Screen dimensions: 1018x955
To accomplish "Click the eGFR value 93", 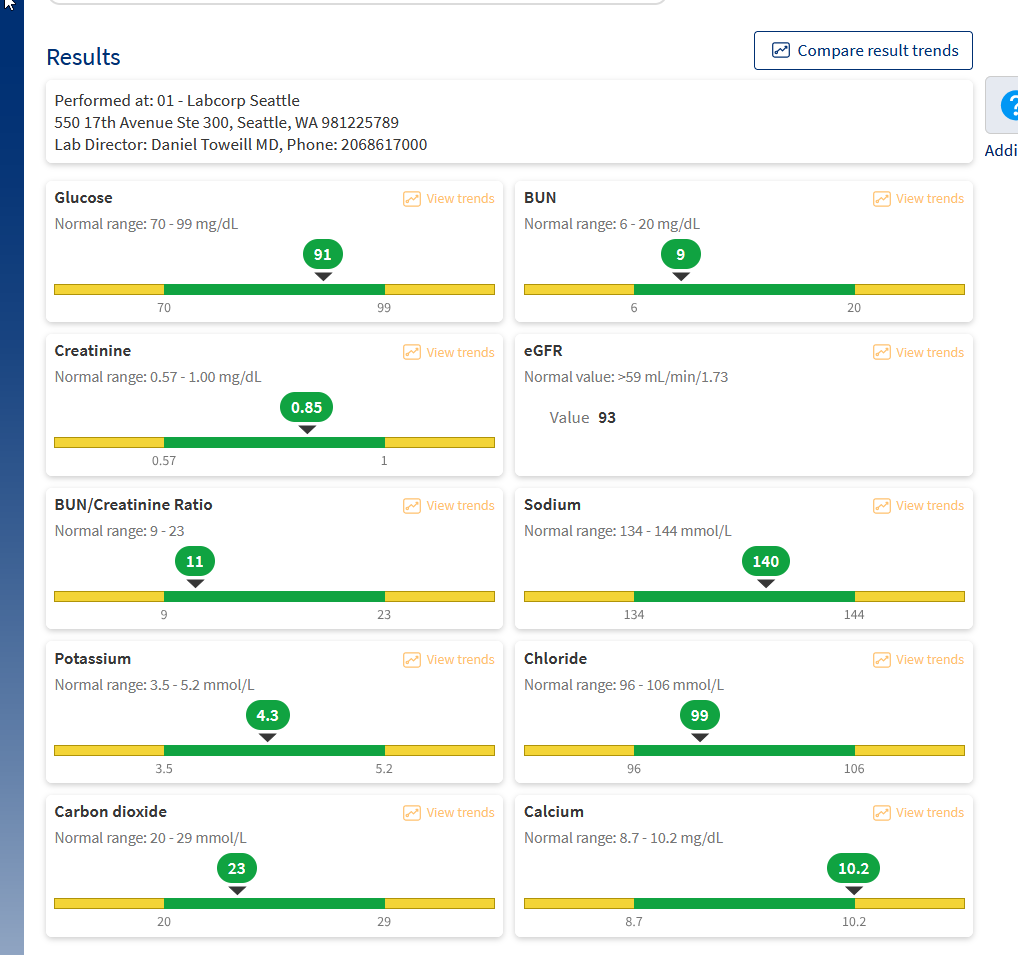I will coord(607,418).
